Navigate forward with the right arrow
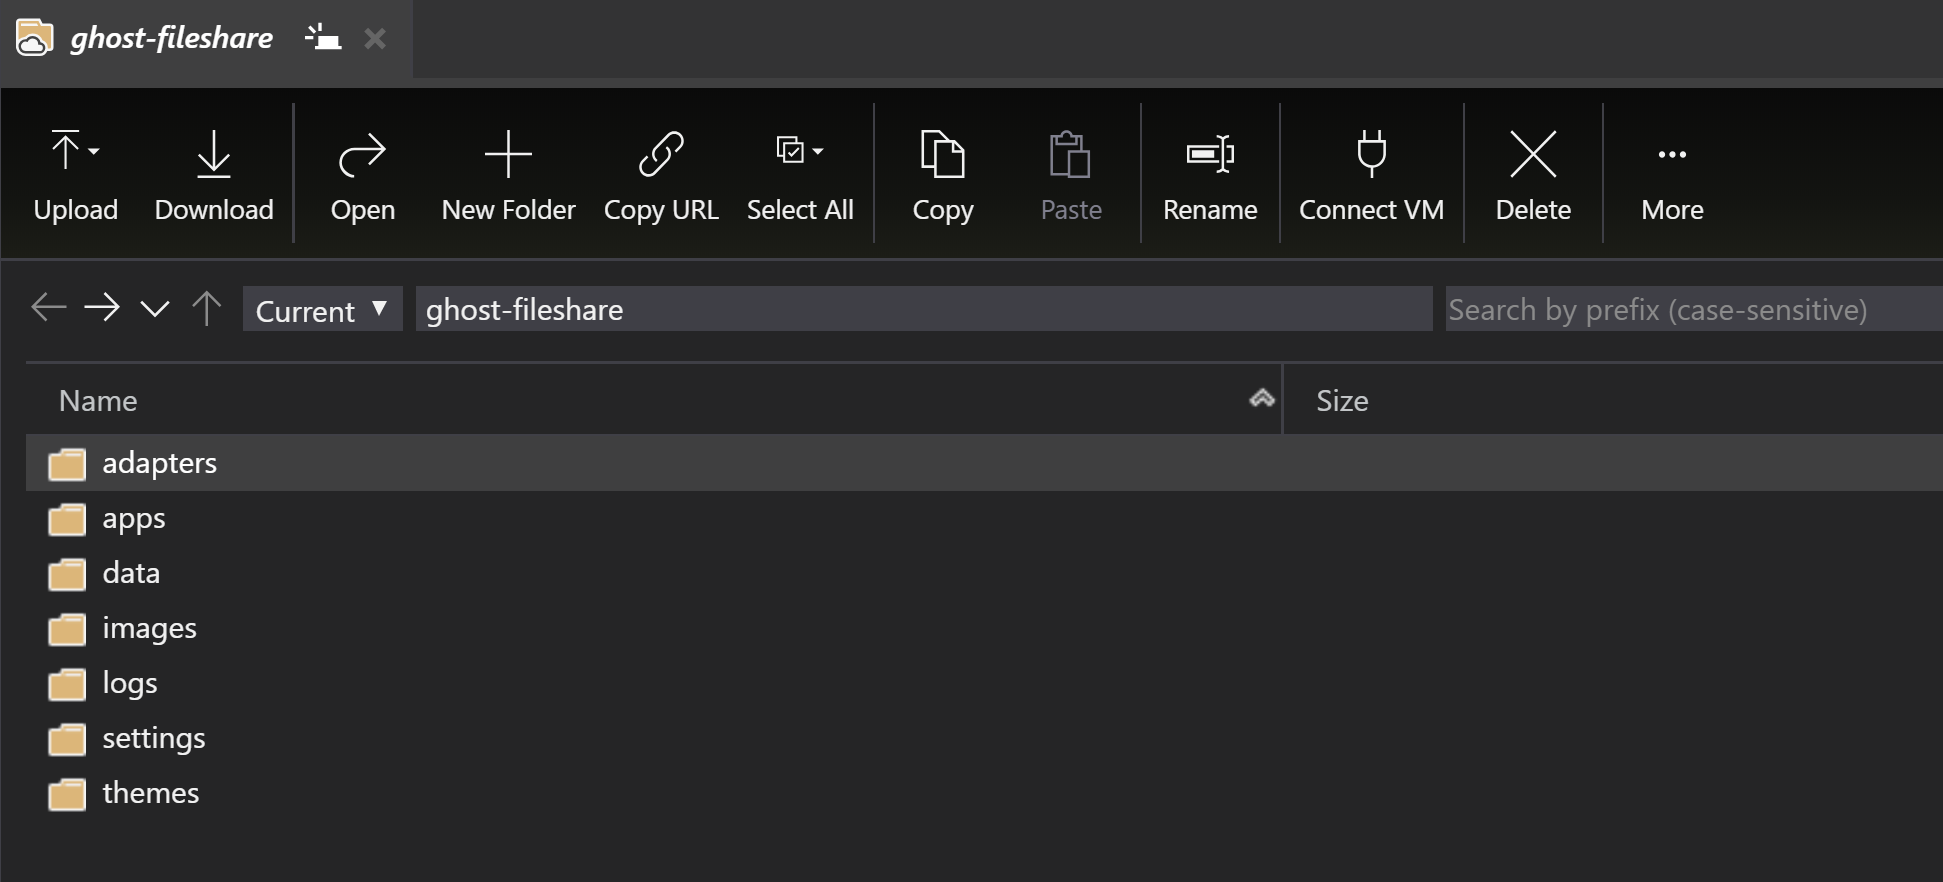 [x=102, y=307]
